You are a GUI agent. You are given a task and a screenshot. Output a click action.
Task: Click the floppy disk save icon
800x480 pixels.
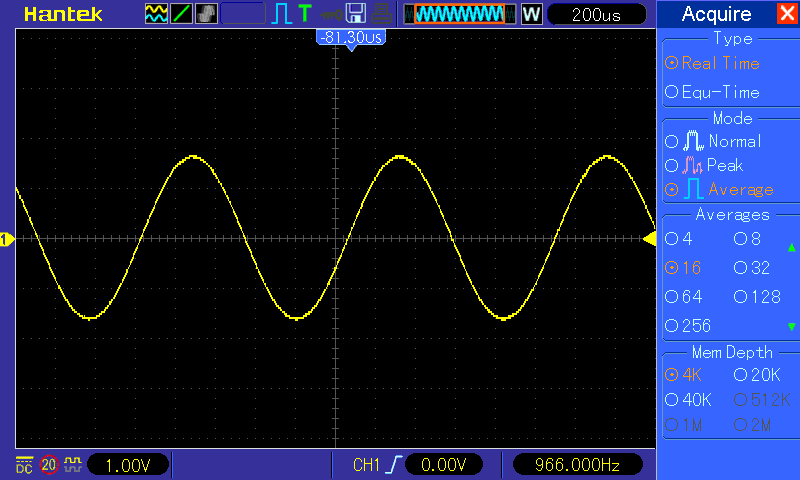pos(356,14)
